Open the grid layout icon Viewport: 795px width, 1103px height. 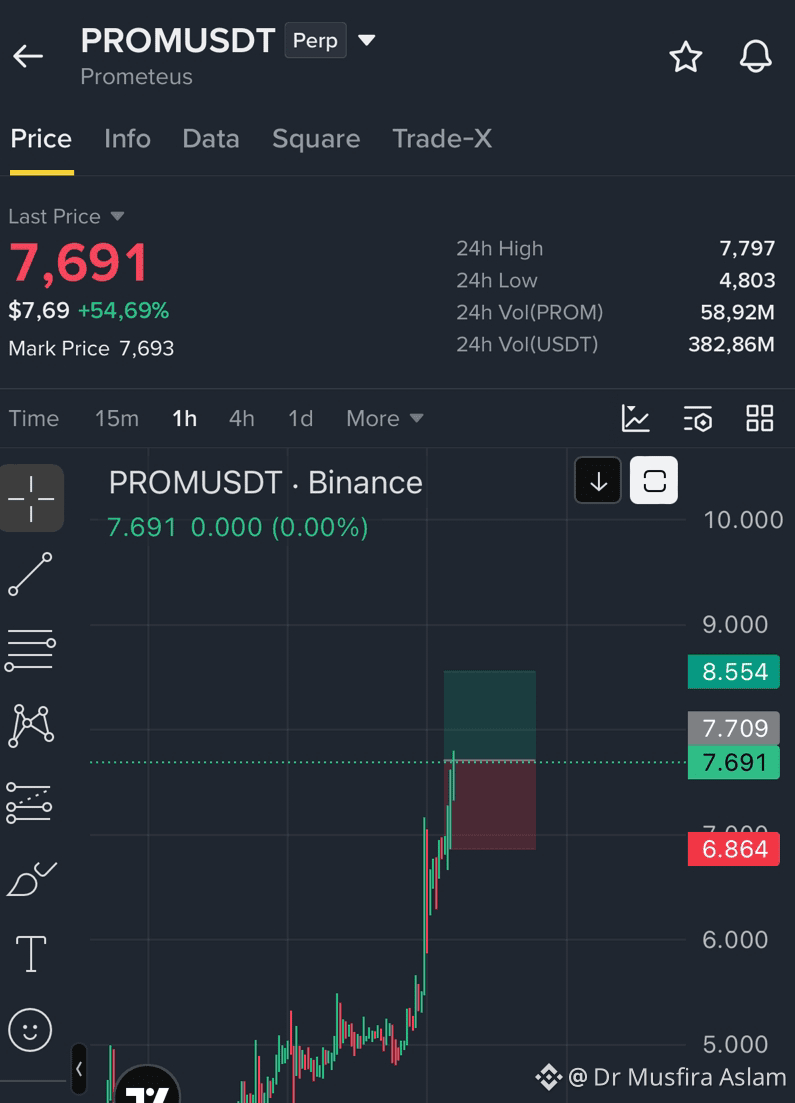760,419
